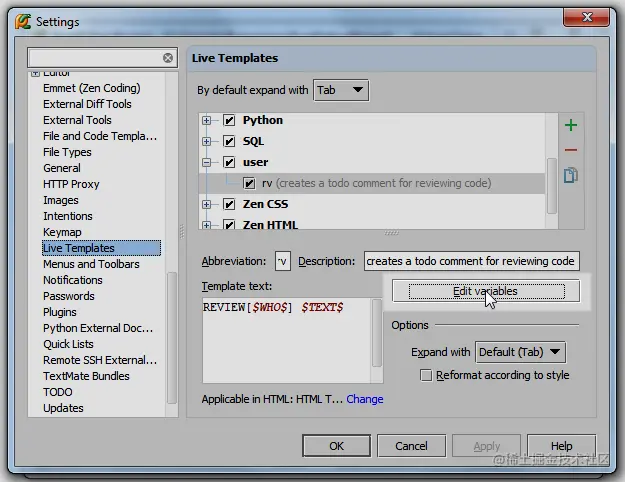Open Keymap settings

pyautogui.click(x=62, y=232)
